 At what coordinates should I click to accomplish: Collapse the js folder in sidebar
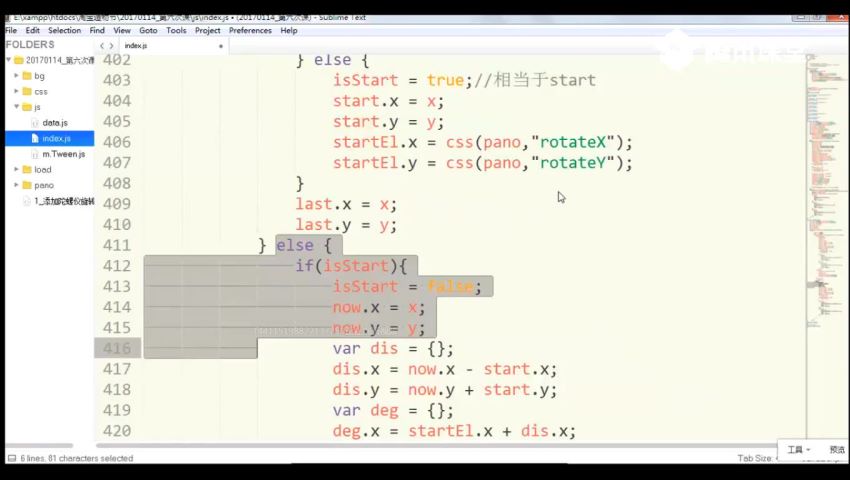coord(16,107)
